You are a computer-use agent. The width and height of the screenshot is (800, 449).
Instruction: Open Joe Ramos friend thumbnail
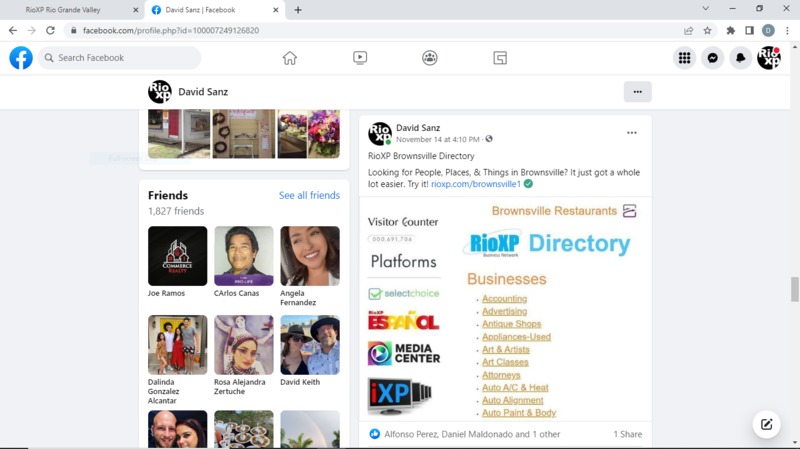pyautogui.click(x=177, y=256)
